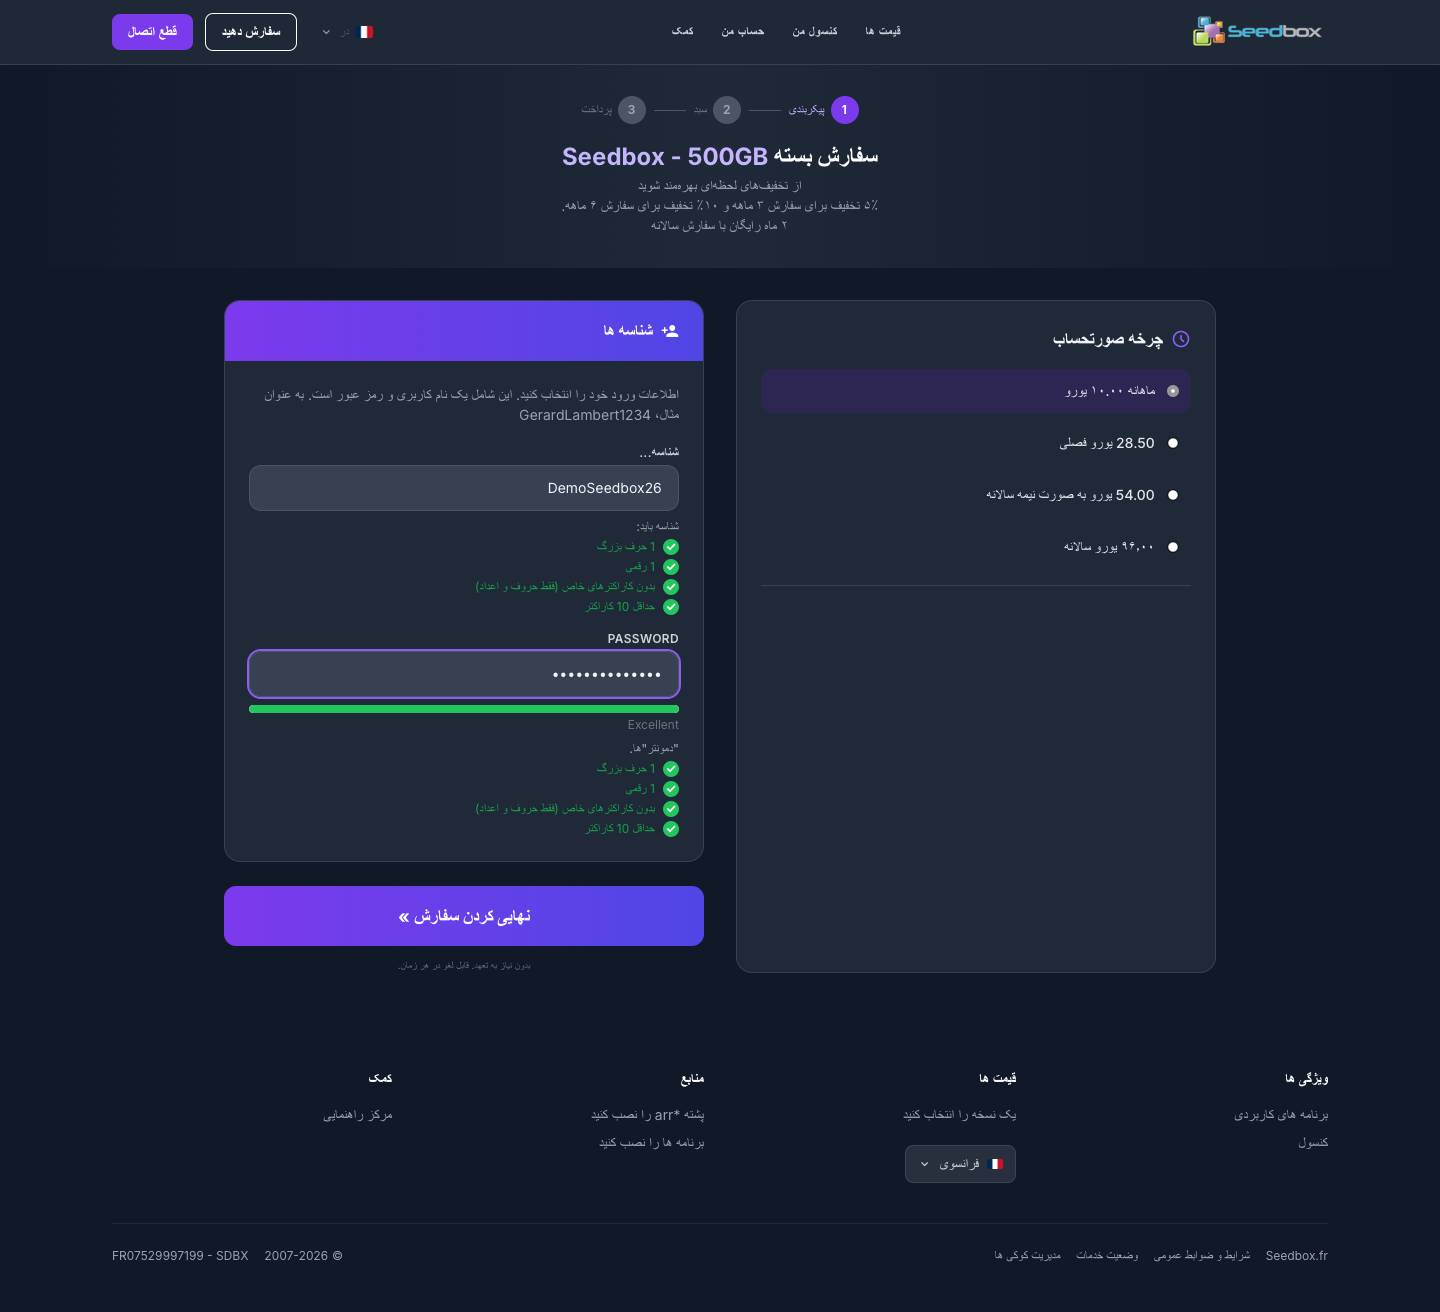Click password check icon for ۱ رقمی
This screenshot has width=1440, height=1312.
tap(671, 789)
